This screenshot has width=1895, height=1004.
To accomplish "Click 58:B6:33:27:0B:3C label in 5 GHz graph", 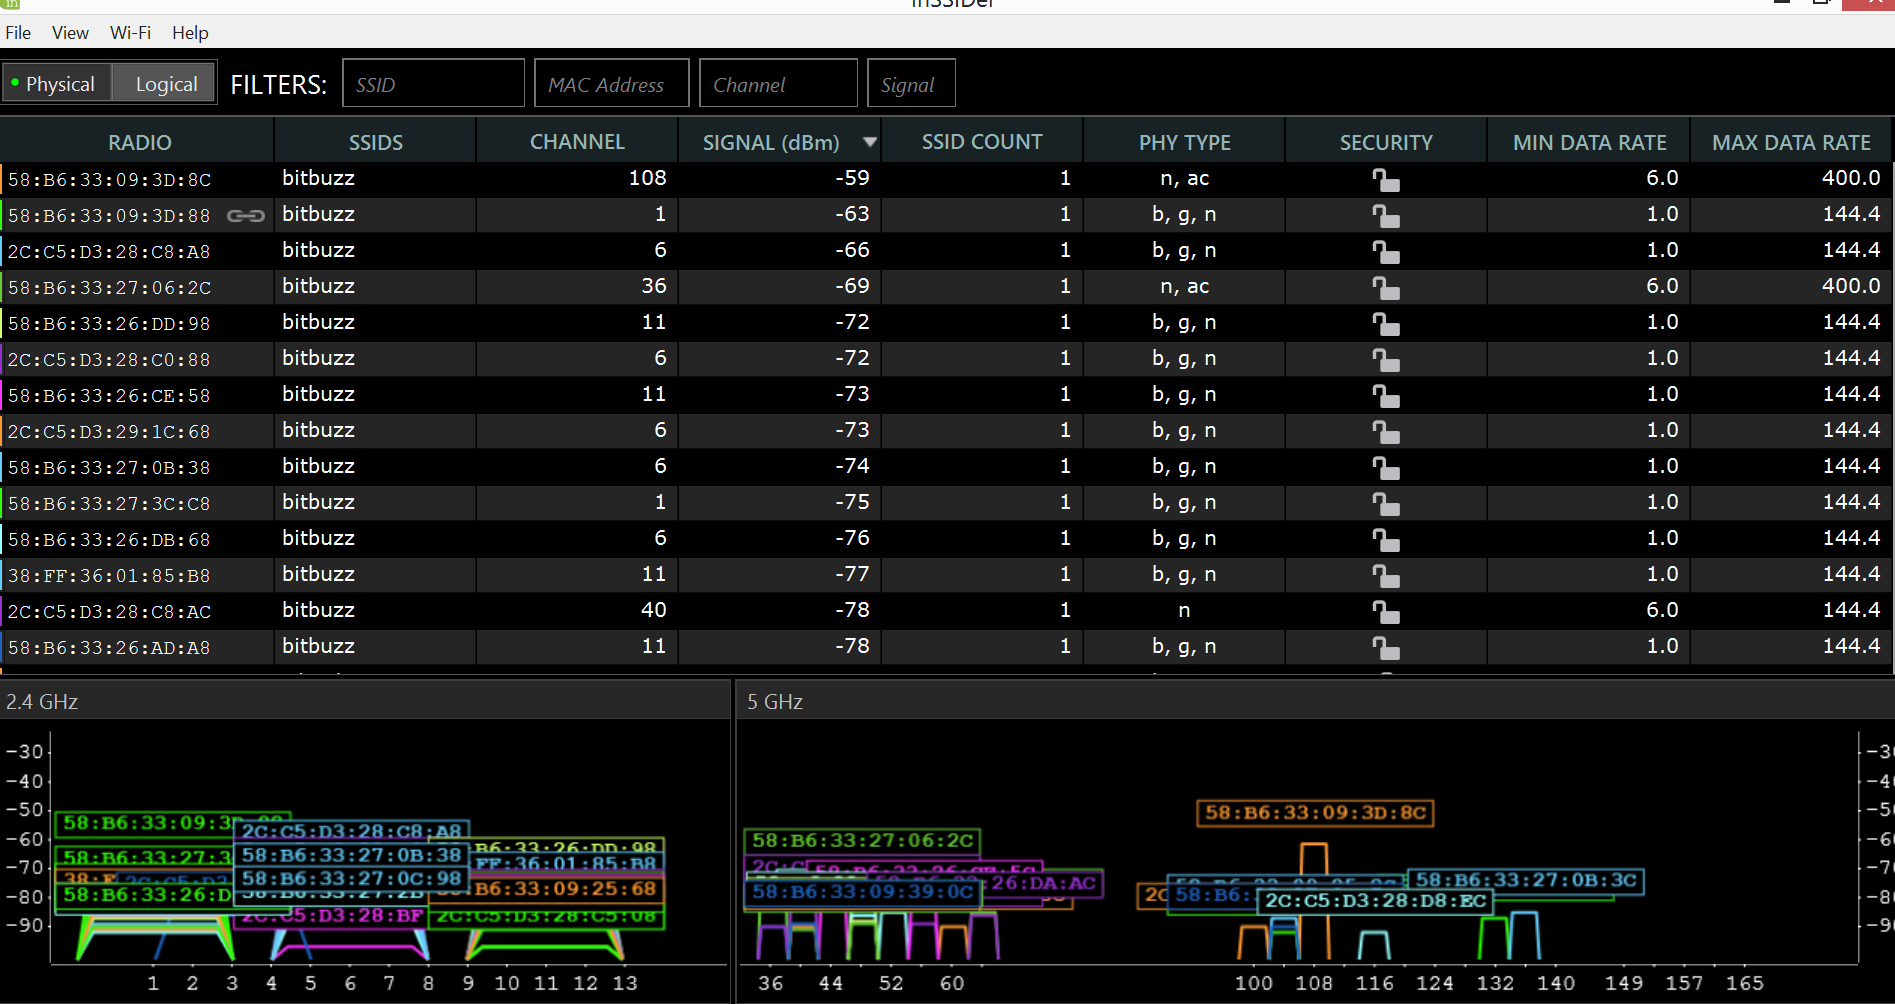I will click(1526, 881).
